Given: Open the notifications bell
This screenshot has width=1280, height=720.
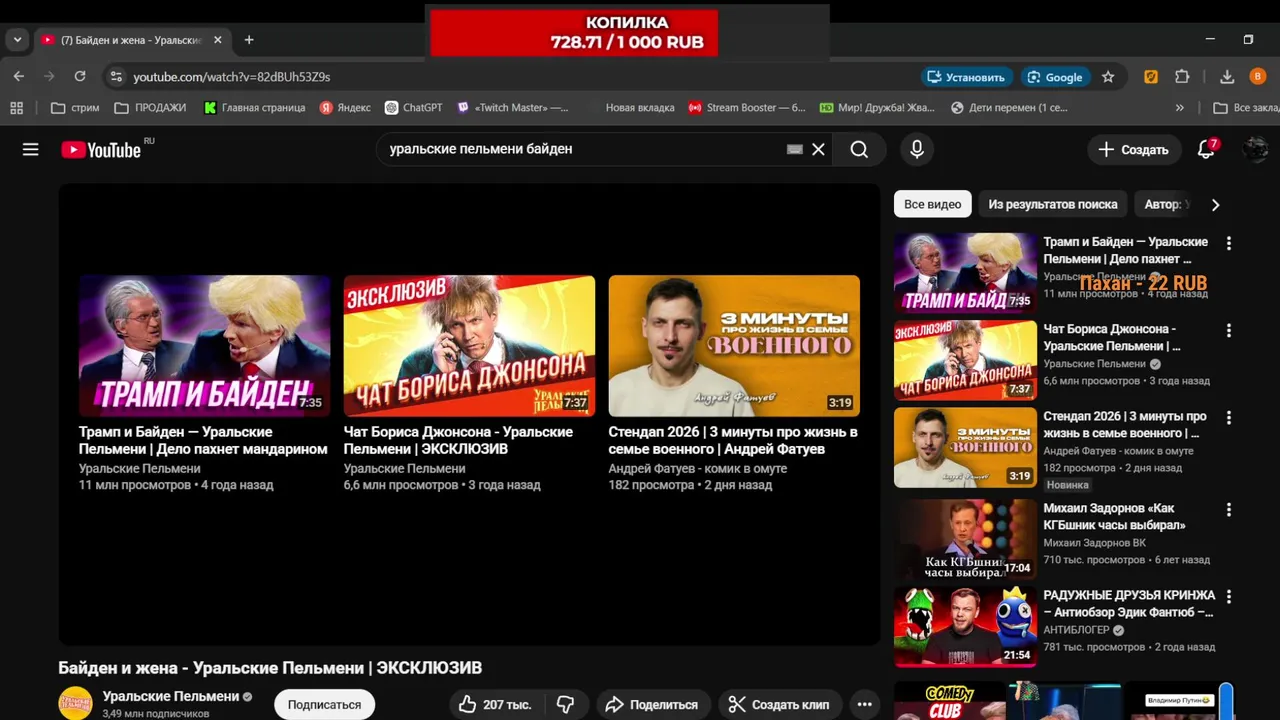Looking at the screenshot, I should [1207, 149].
